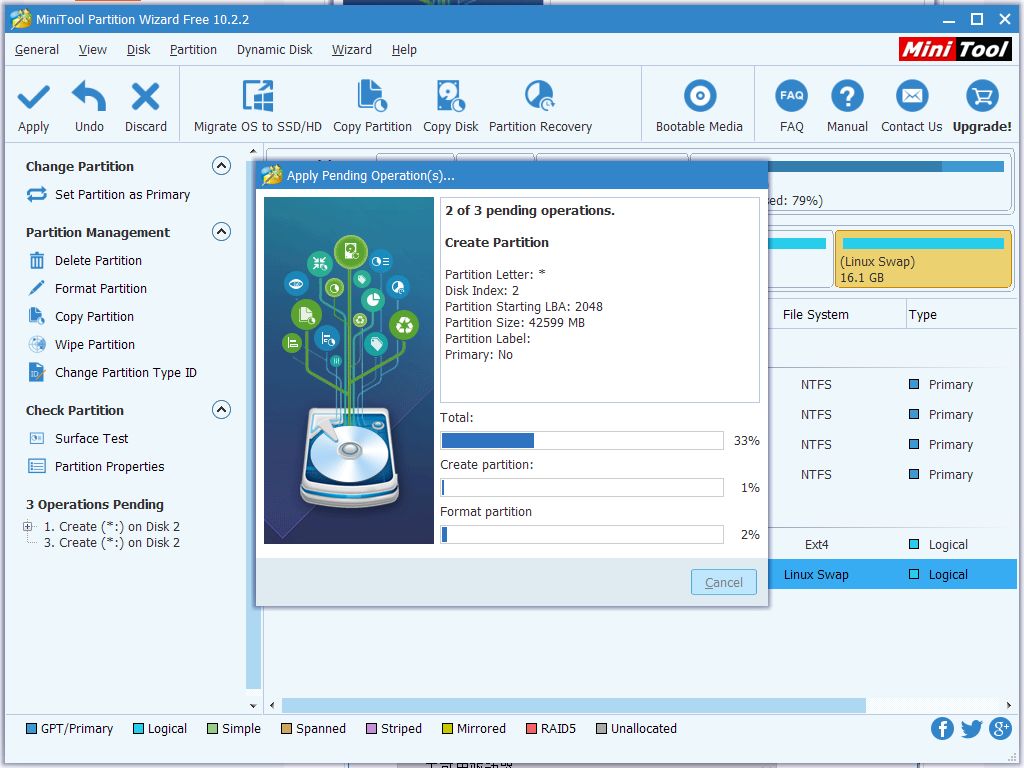Click the Upgrade! cart icon
Image resolution: width=1024 pixels, height=768 pixels.
[982, 96]
